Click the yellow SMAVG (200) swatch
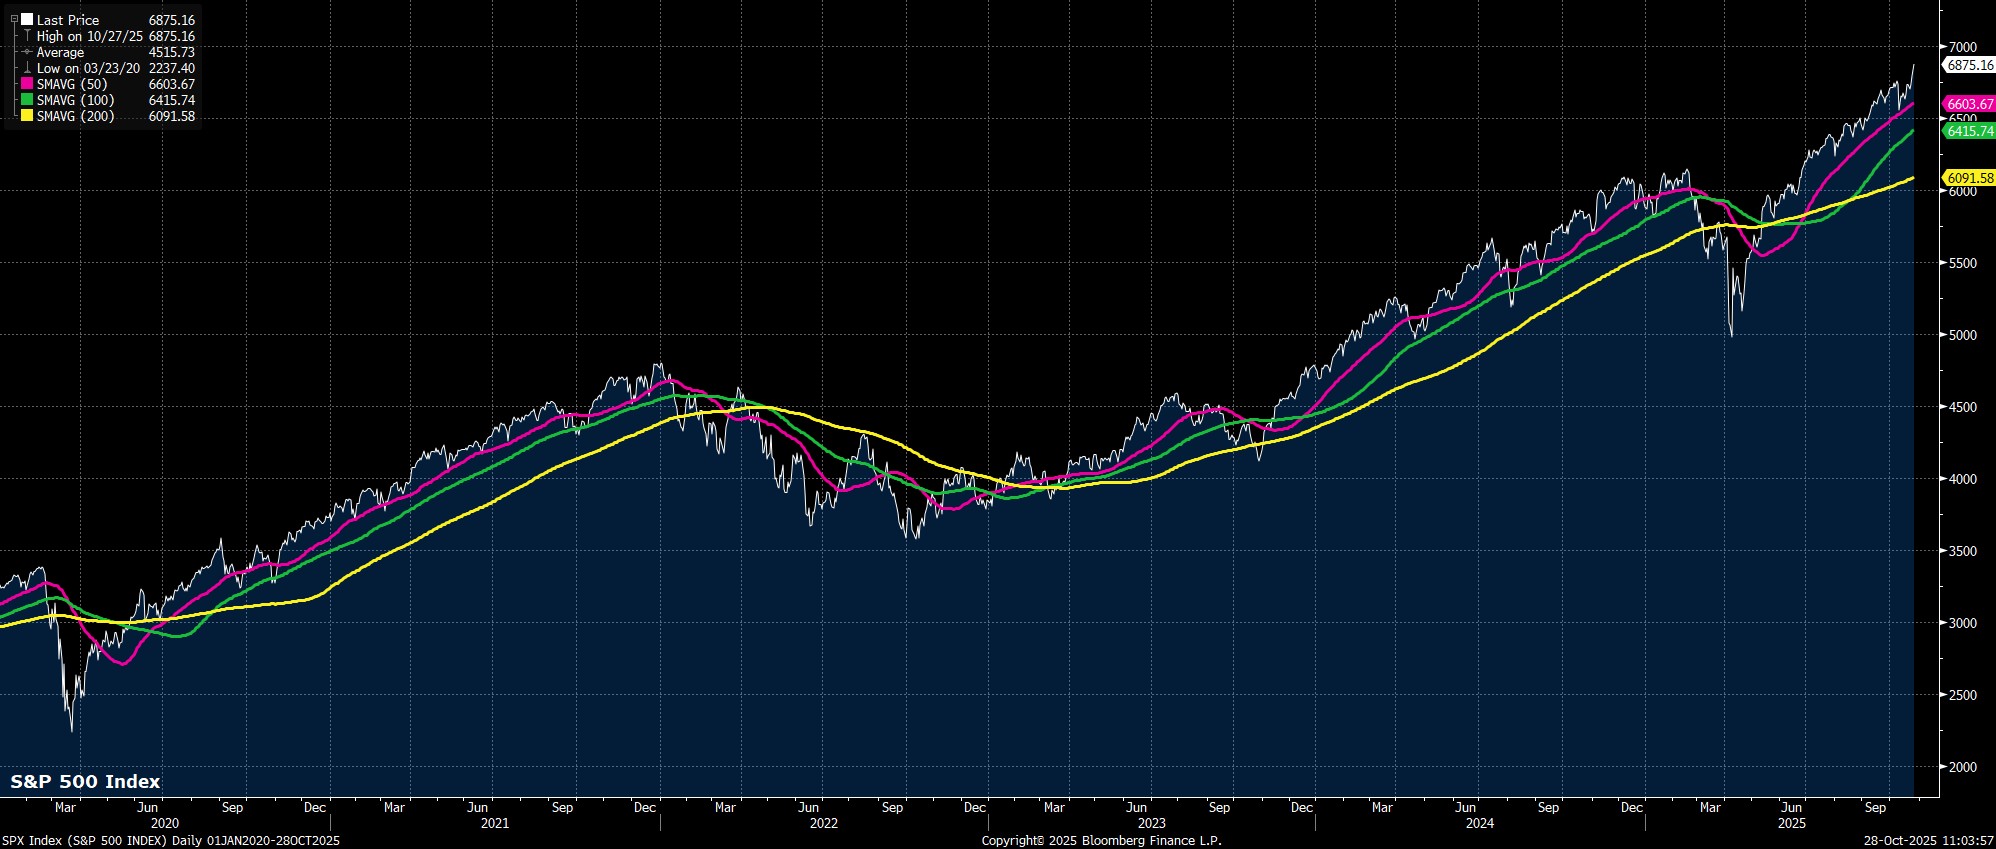The height and width of the screenshot is (849, 1996). [27, 116]
